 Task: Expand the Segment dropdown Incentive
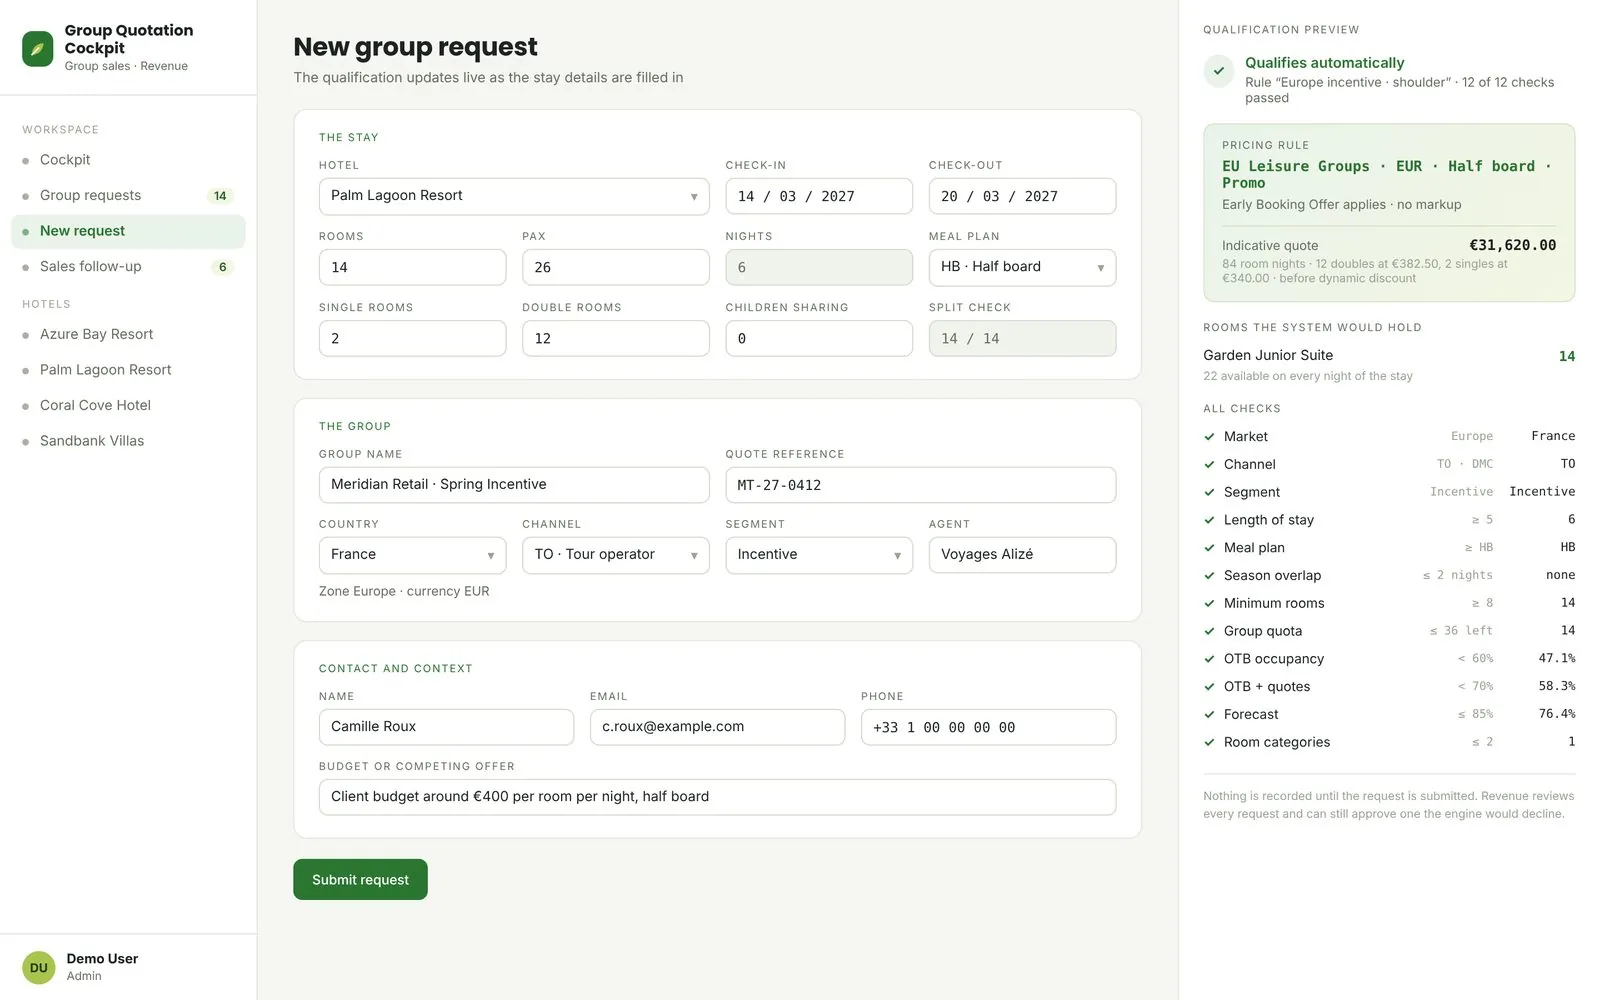(x=819, y=555)
